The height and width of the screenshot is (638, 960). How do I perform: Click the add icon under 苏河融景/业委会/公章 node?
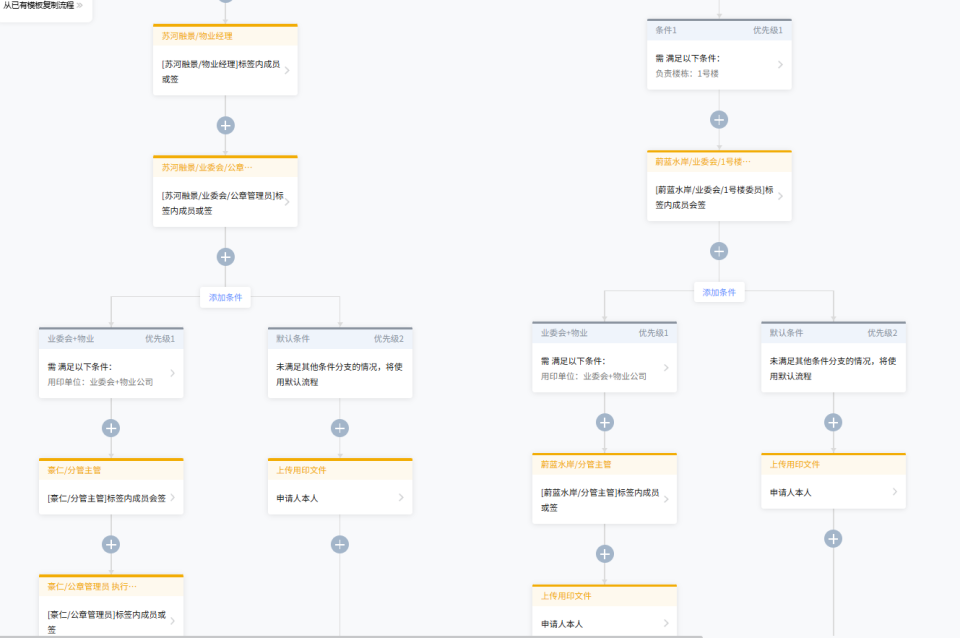(x=225, y=255)
